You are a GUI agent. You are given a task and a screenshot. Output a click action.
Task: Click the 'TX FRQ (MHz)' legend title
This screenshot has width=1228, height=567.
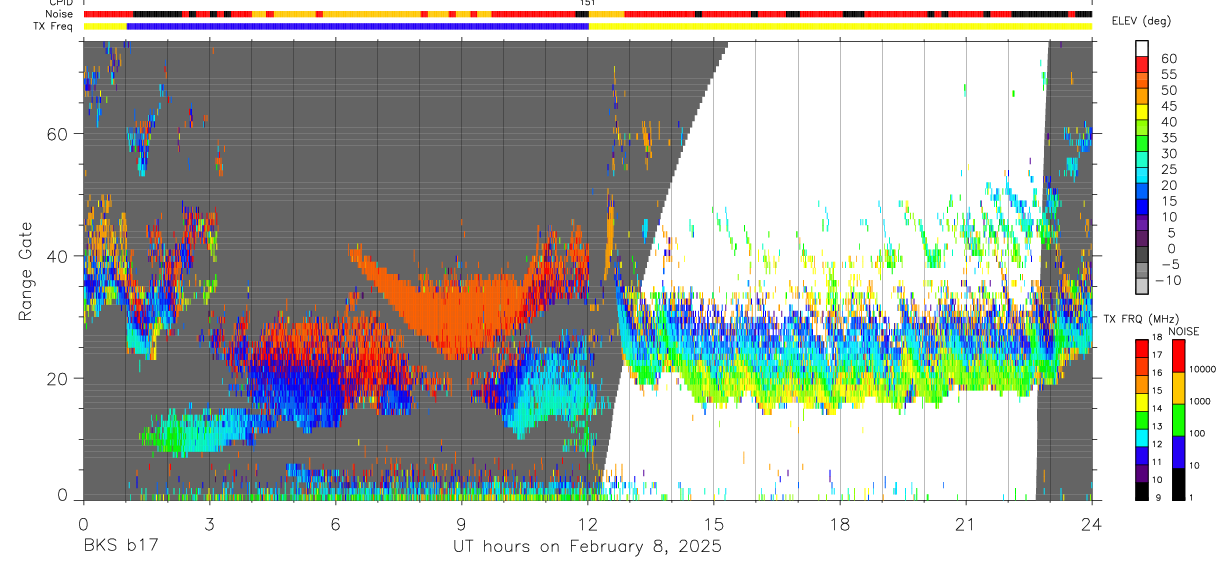pos(1141,319)
